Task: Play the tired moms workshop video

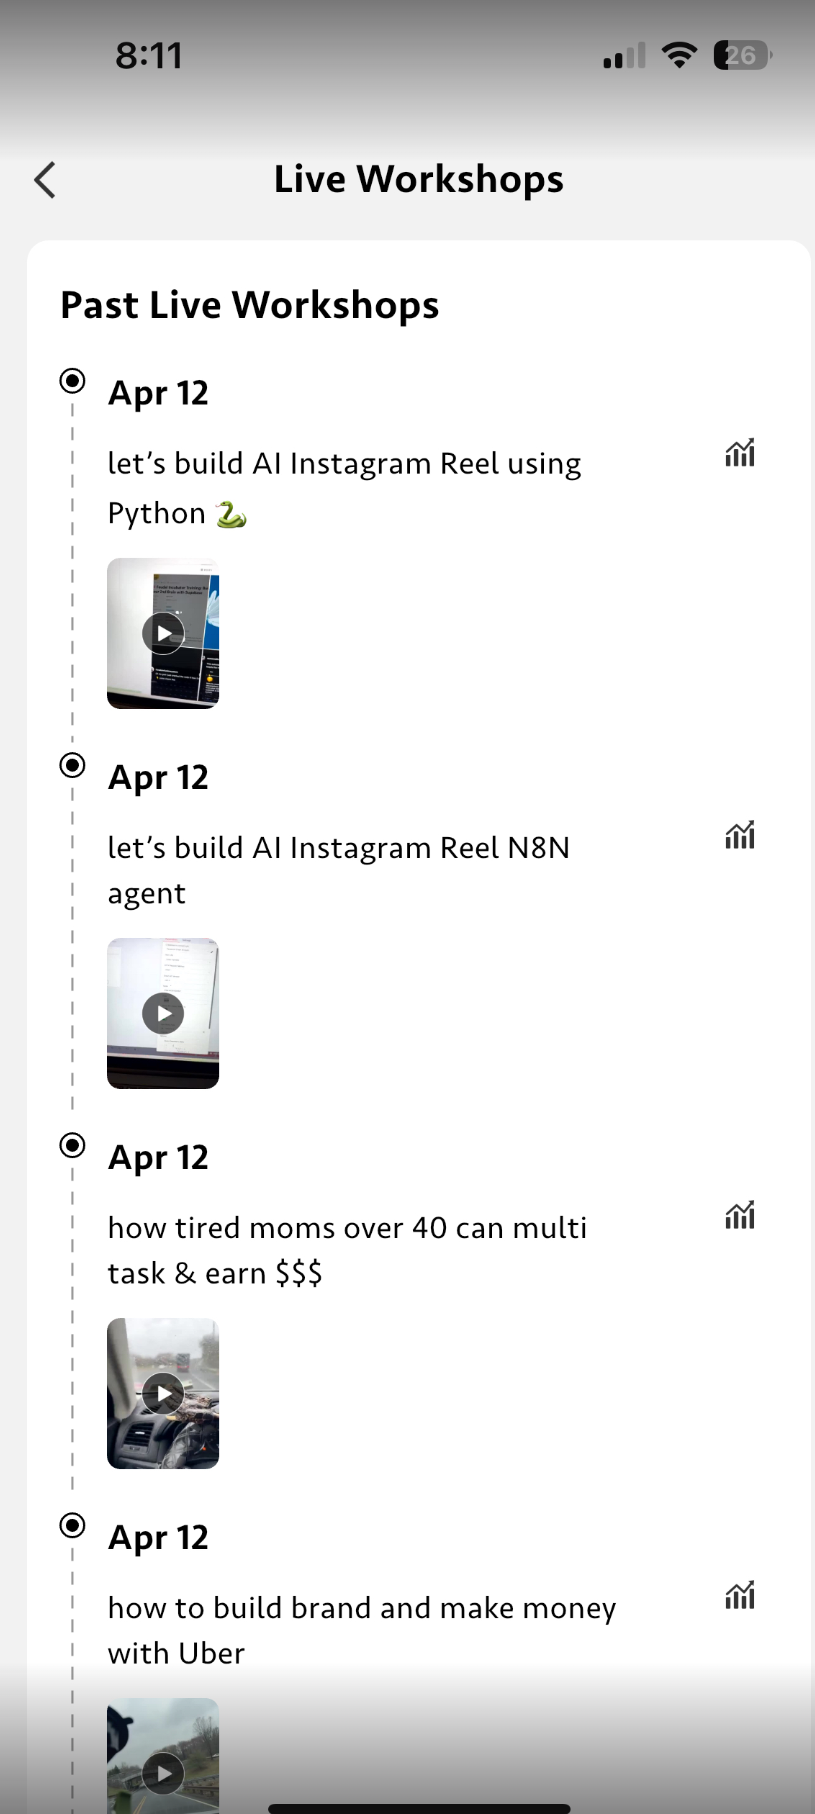Action: (x=163, y=1393)
